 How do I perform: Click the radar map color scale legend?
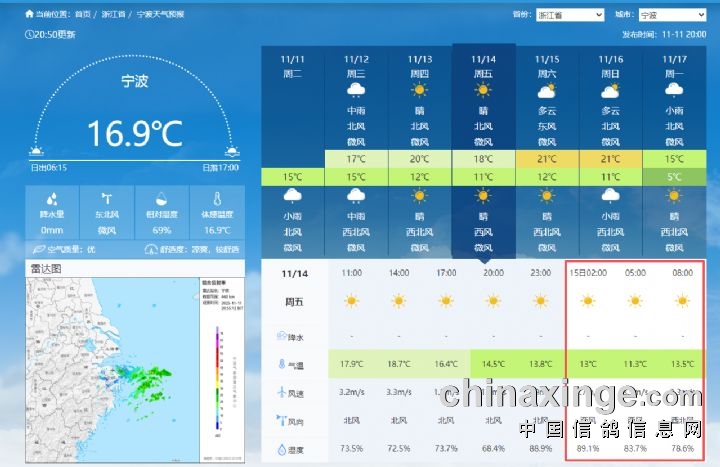tap(218, 382)
